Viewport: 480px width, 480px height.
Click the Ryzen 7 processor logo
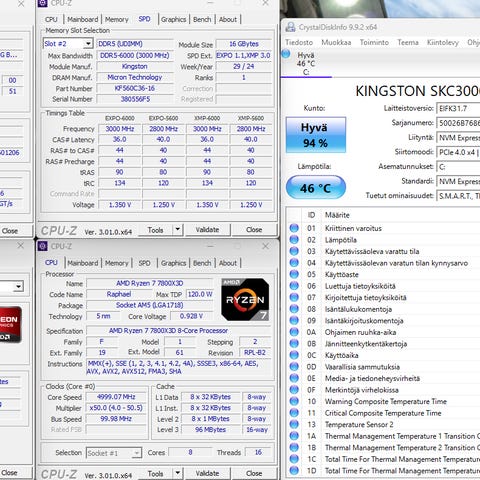(x=245, y=299)
